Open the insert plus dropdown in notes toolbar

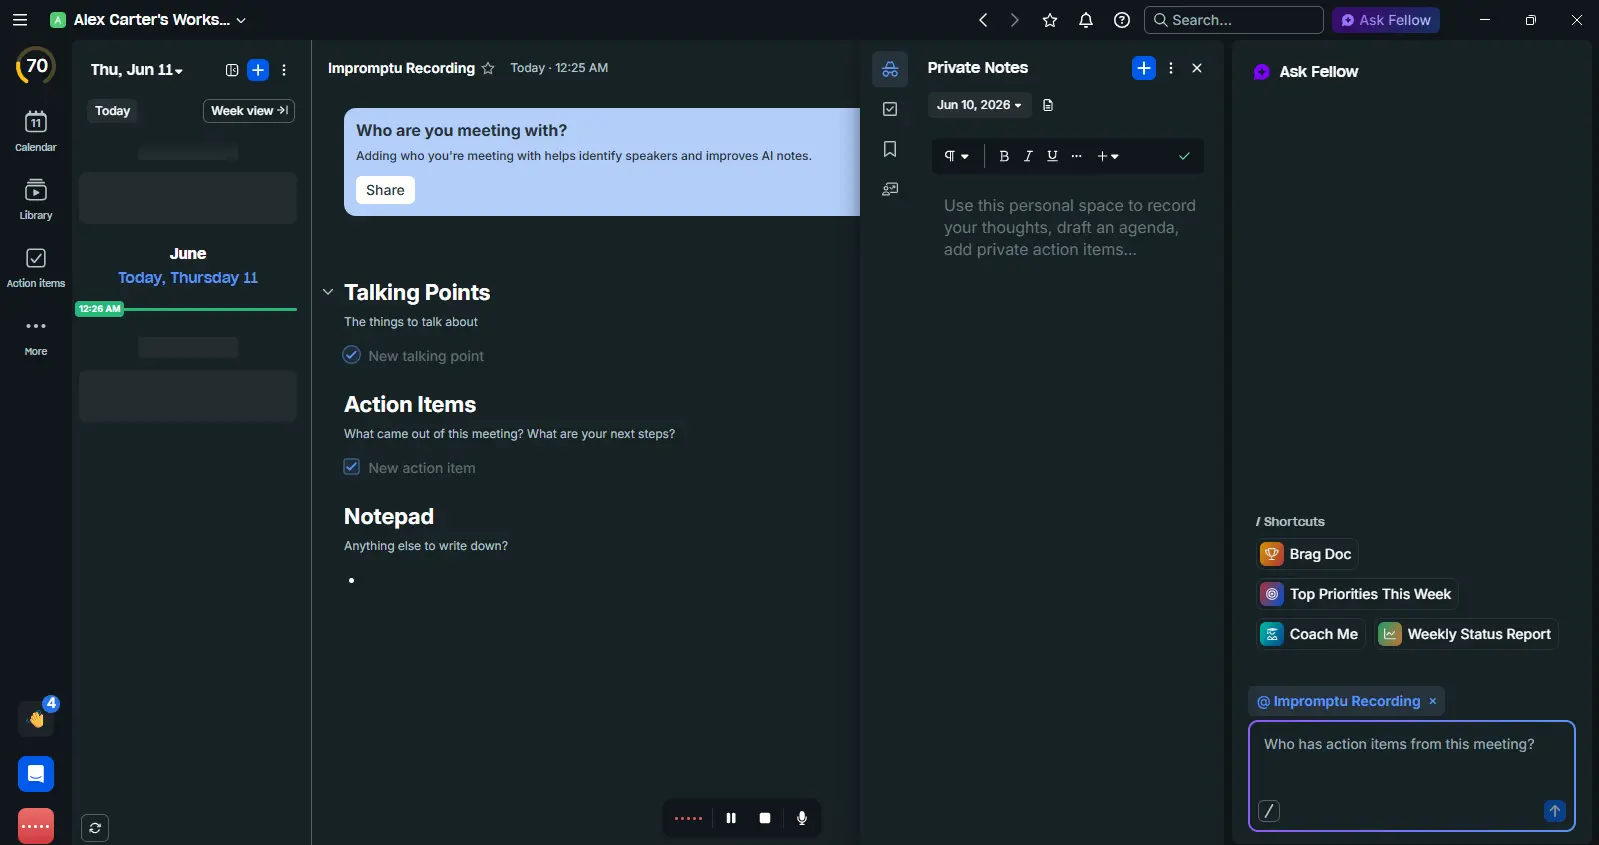click(1108, 156)
